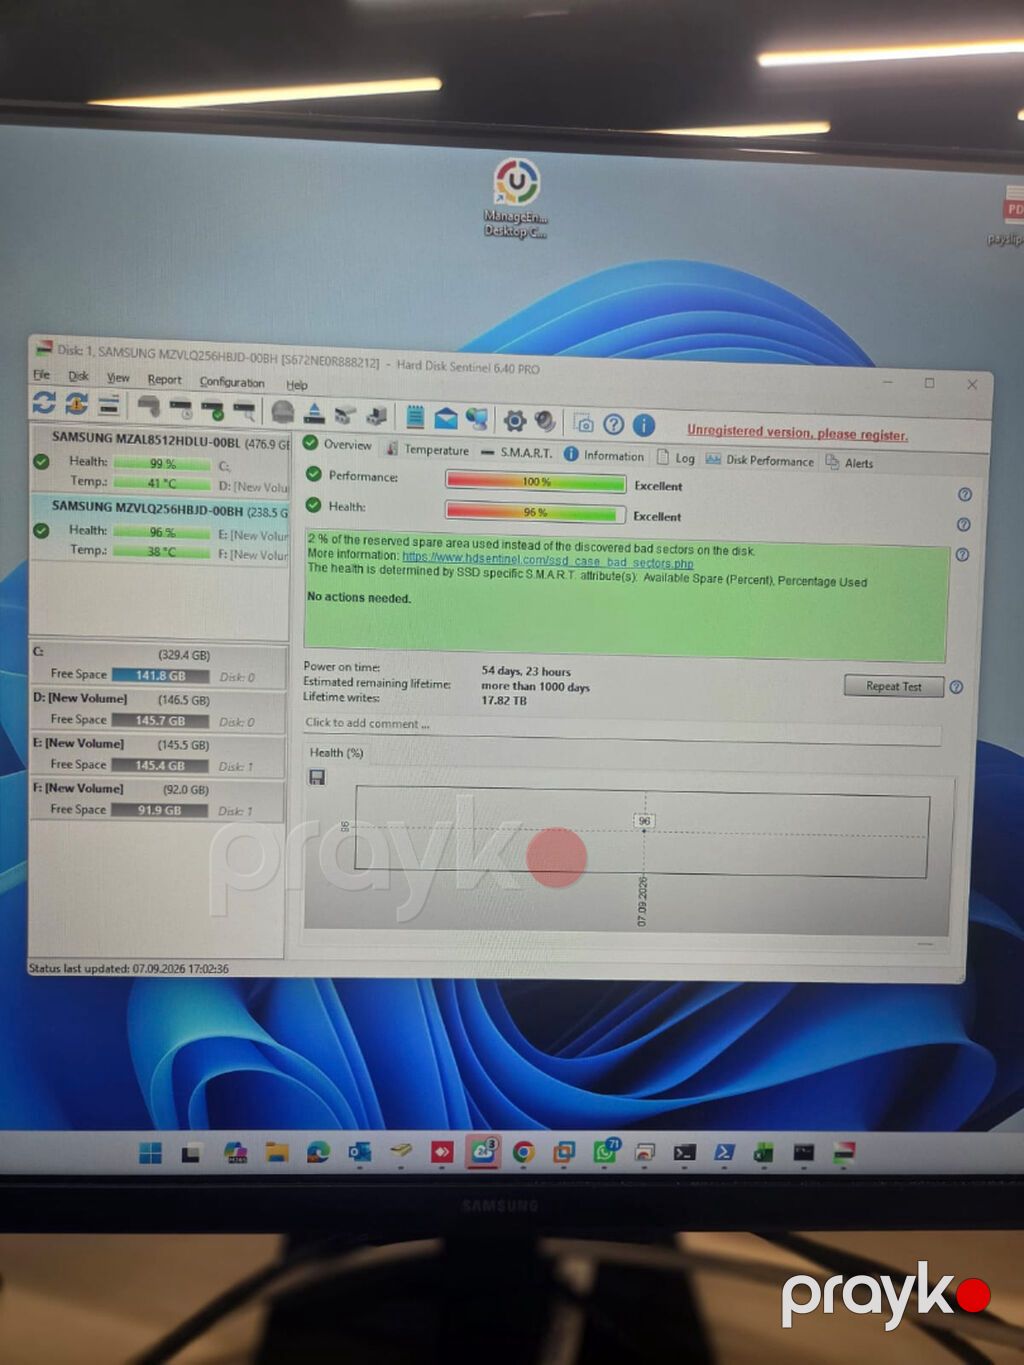This screenshot has width=1024, height=1365.
Task: Click the 99 % health bar of first disk
Action: 162,464
